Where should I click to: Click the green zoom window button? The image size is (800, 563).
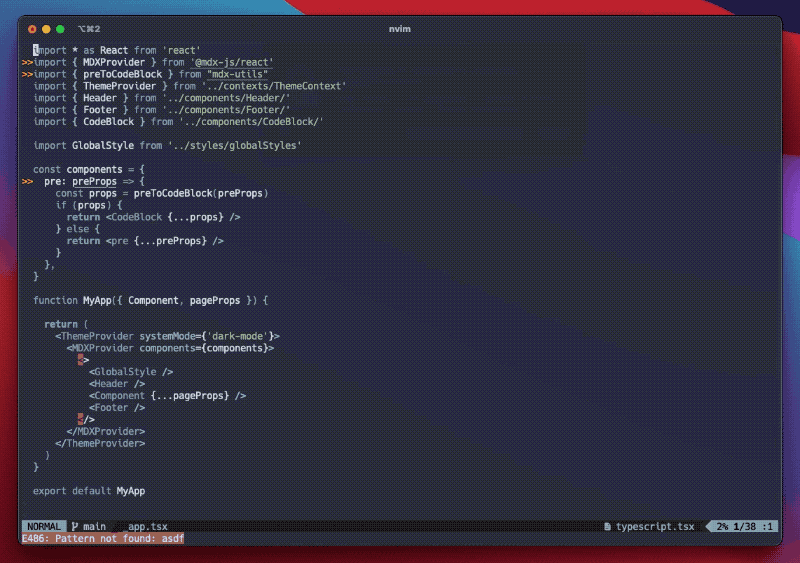click(x=60, y=29)
